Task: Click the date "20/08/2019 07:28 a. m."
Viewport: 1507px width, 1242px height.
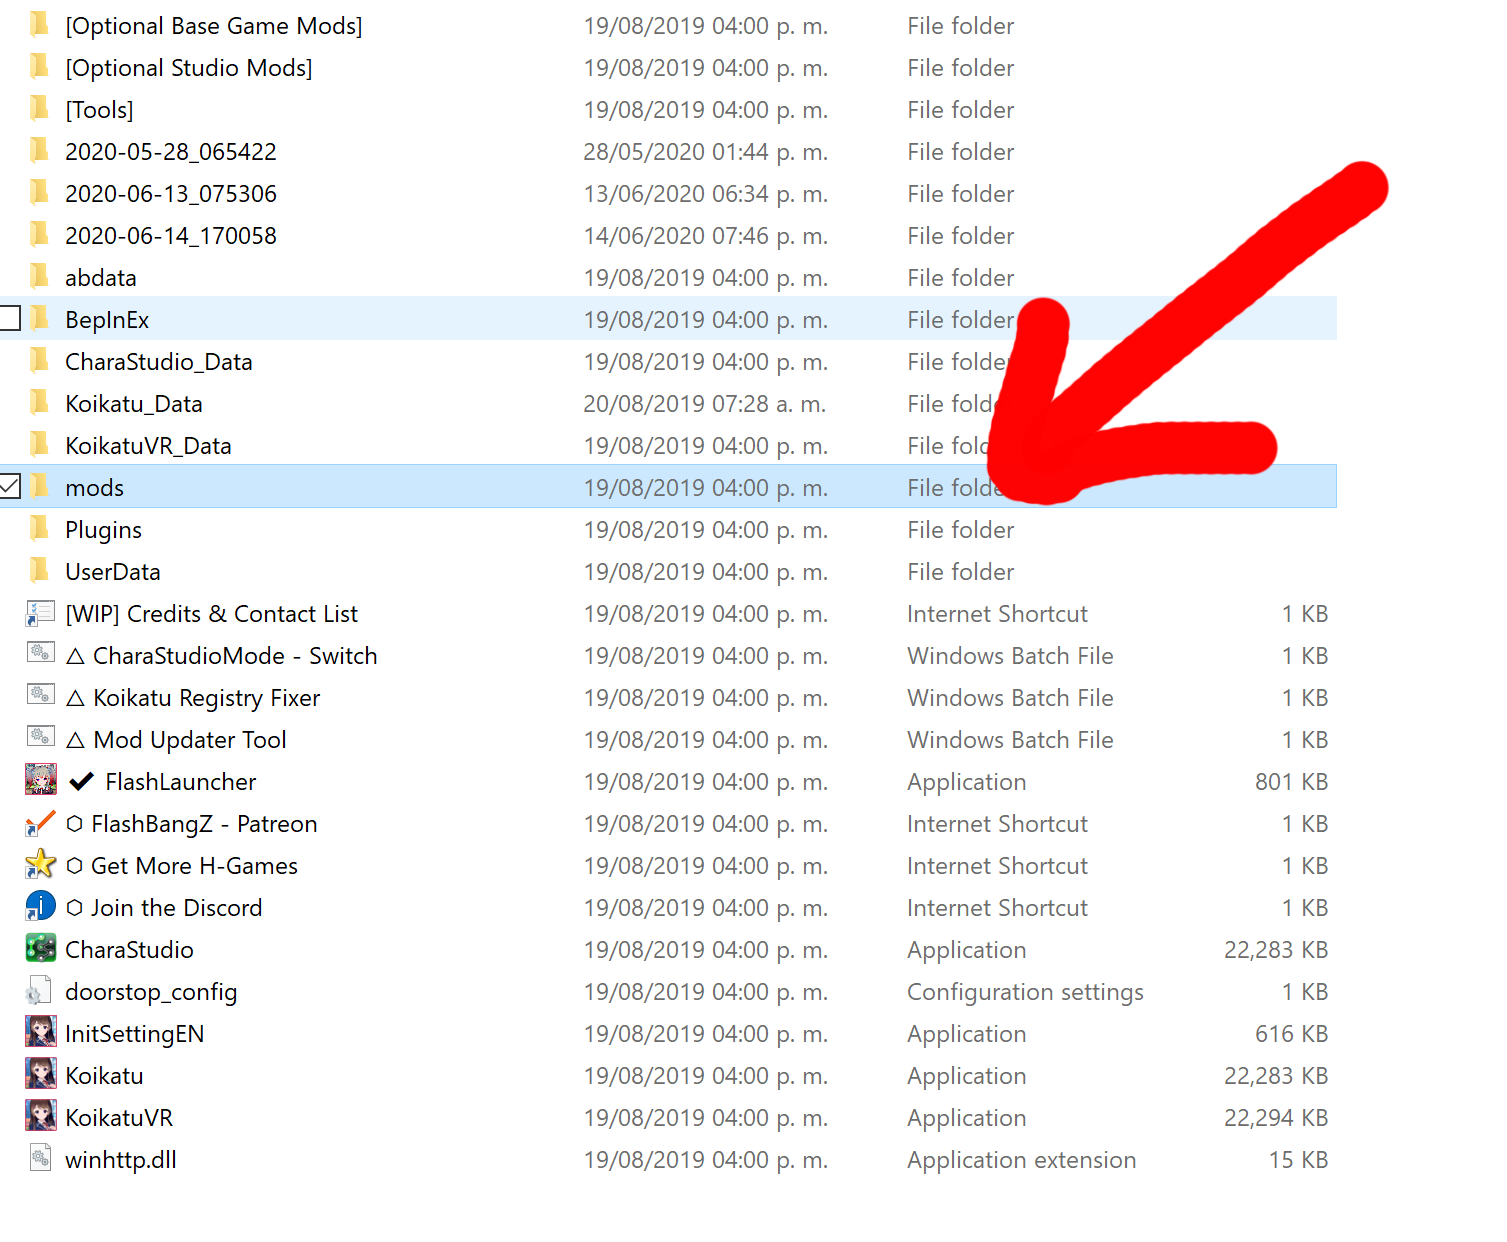Action: [706, 404]
